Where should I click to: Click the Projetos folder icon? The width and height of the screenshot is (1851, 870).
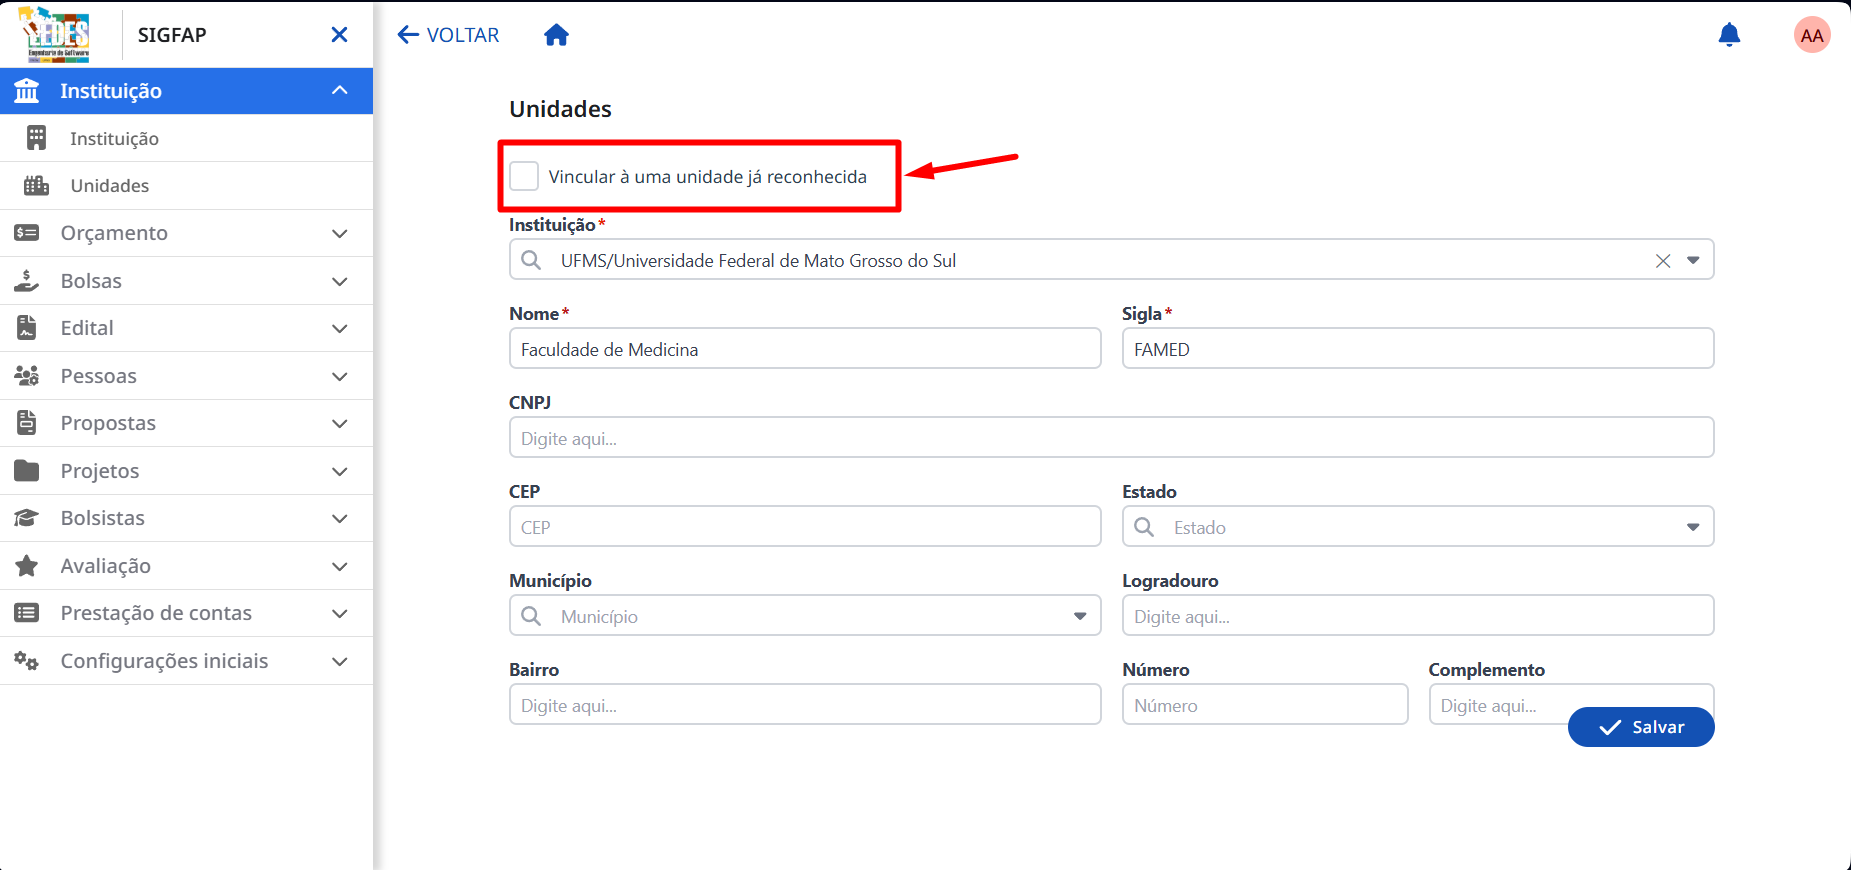27,471
